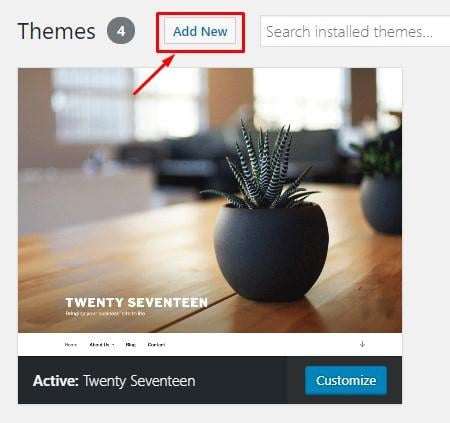Select Contact in the preview navigation
The height and width of the screenshot is (423, 450).
tap(156, 345)
